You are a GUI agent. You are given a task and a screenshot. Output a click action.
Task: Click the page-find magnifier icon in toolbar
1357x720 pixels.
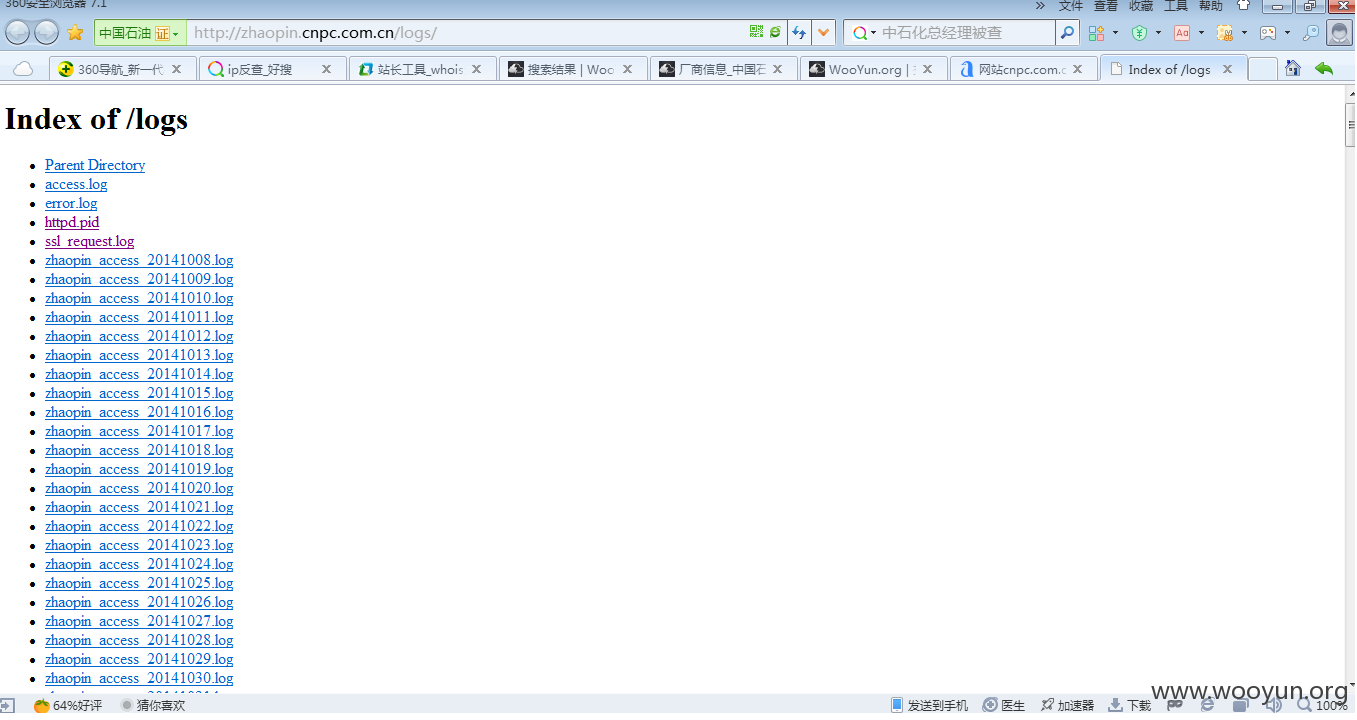(1310, 33)
